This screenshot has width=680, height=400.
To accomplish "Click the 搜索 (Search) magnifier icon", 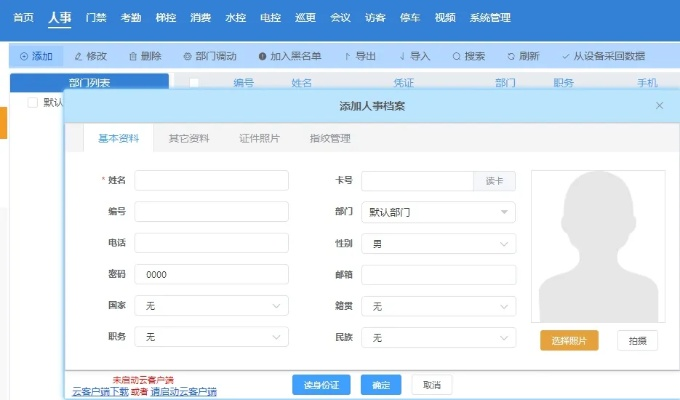I will point(456,56).
